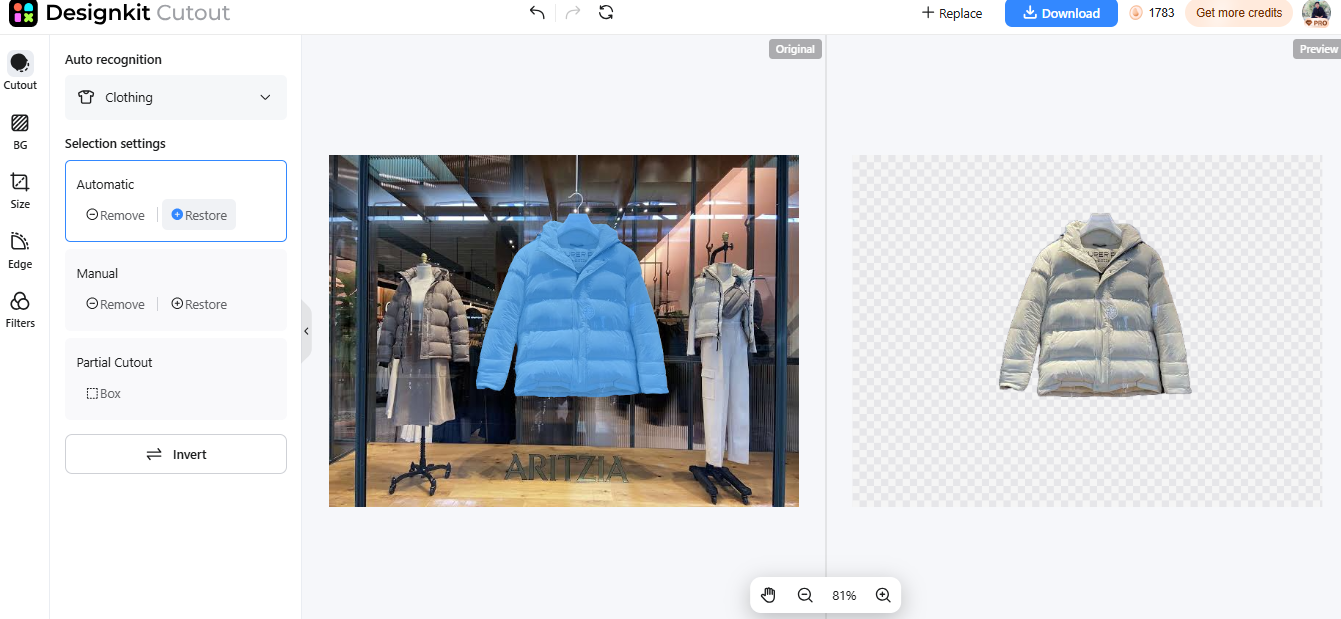Click the credits coin icon
1341x619 pixels.
1136,13
